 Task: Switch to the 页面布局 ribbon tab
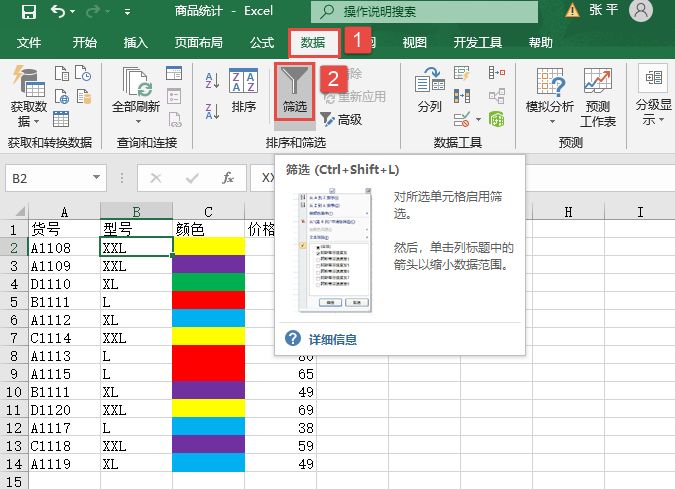point(198,43)
